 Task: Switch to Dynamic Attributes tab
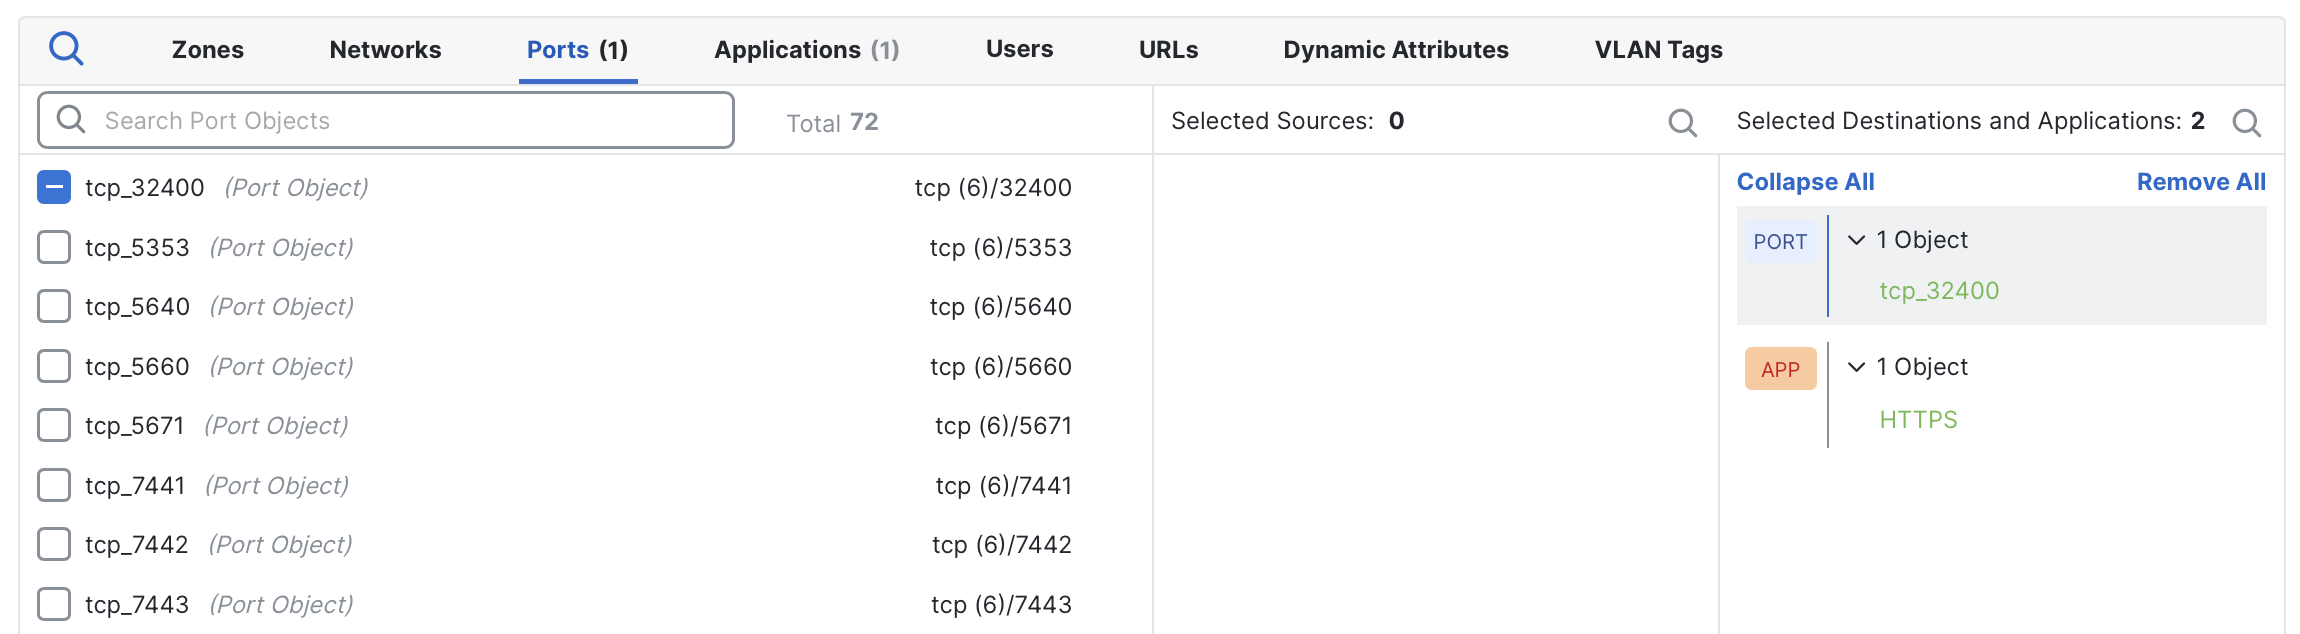(1396, 50)
